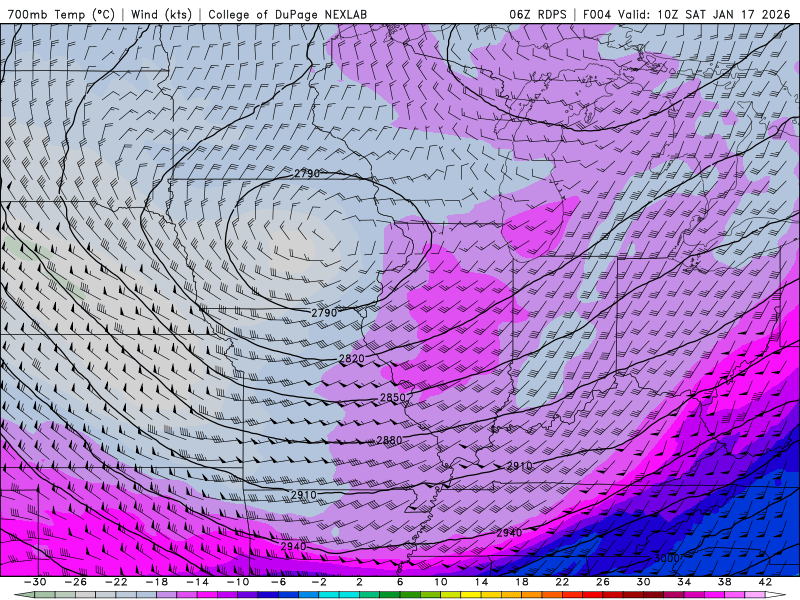Image resolution: width=800 pixels, height=600 pixels.
Task: Click the 14 value on the temperature scale
Action: (x=481, y=582)
